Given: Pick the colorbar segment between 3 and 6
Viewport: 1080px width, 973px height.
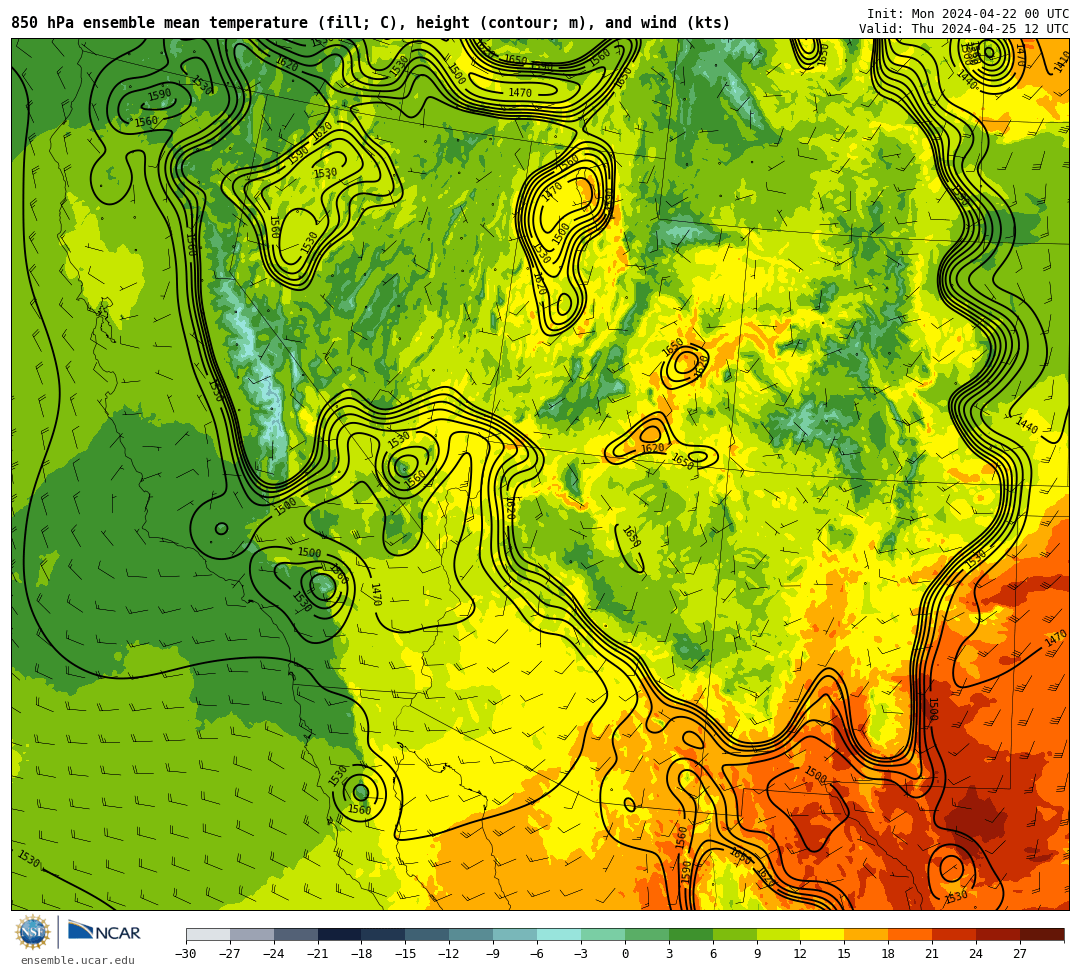Looking at the screenshot, I should 691,934.
